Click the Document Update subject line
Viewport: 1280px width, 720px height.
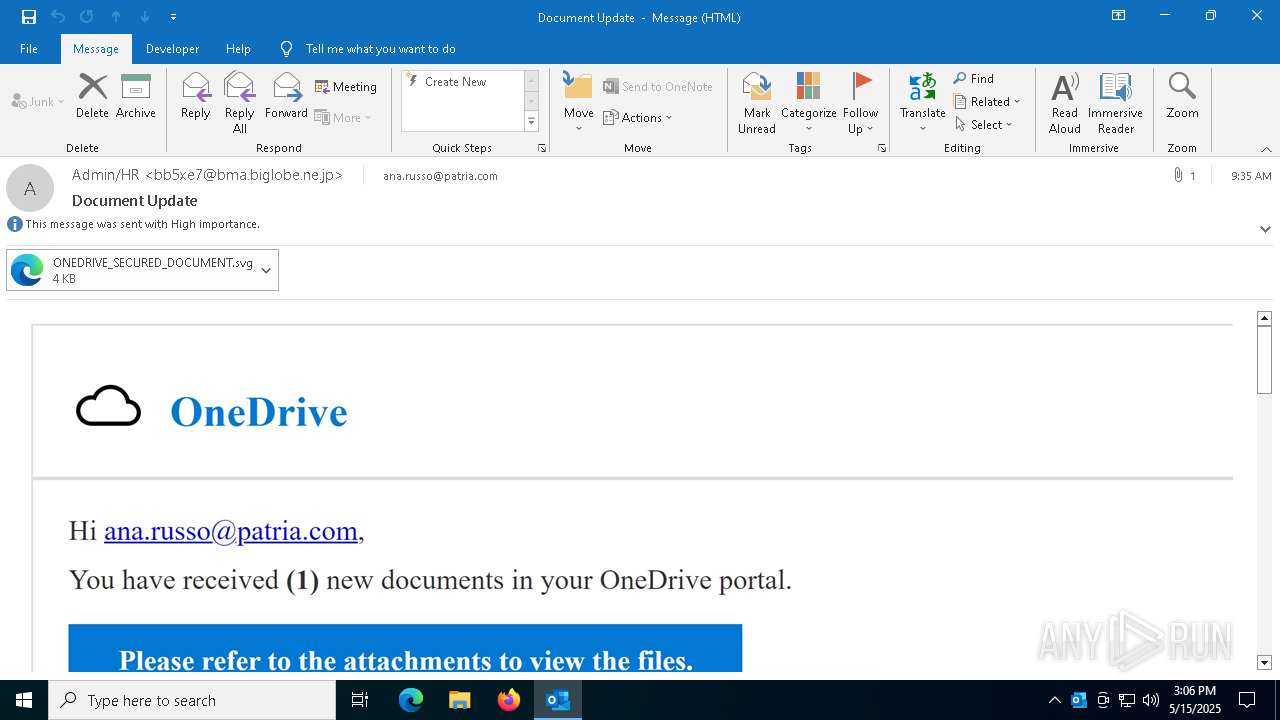tap(135, 200)
